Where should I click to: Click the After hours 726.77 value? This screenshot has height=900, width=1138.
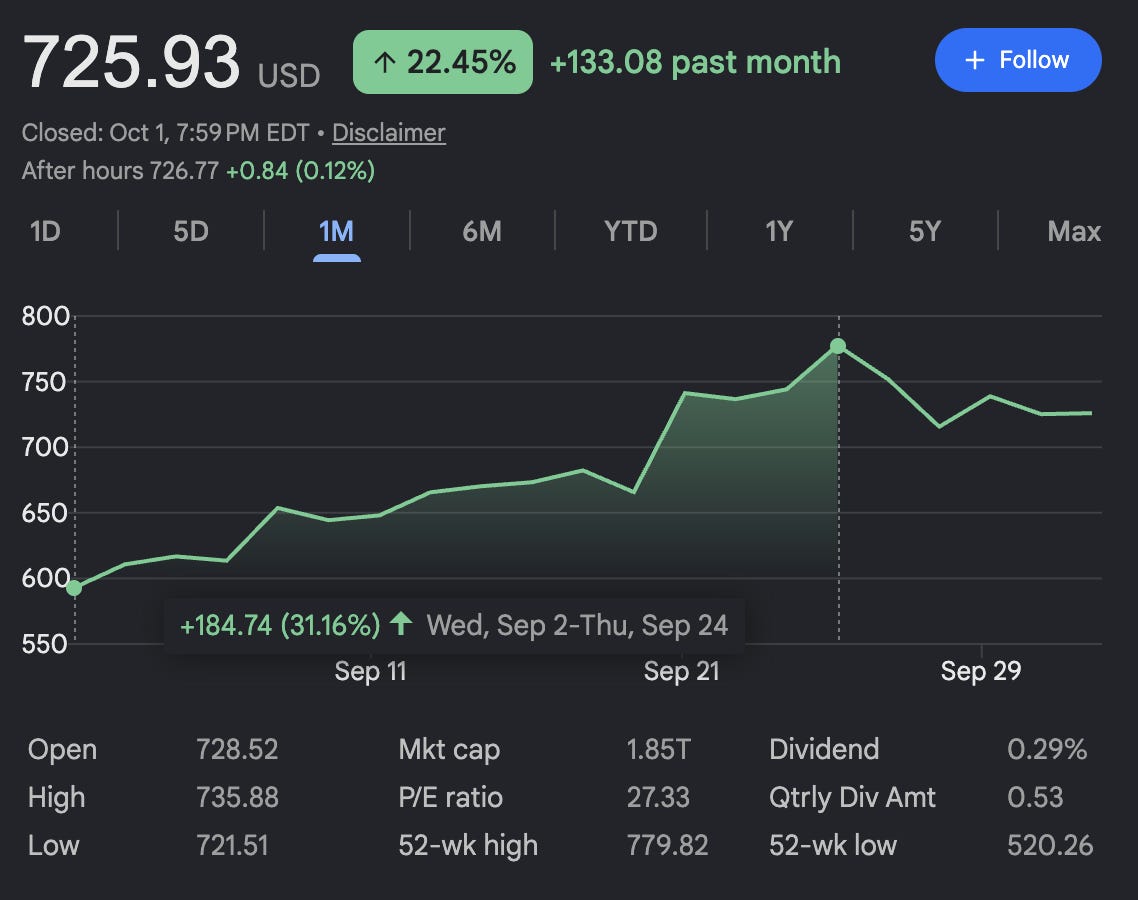point(184,171)
